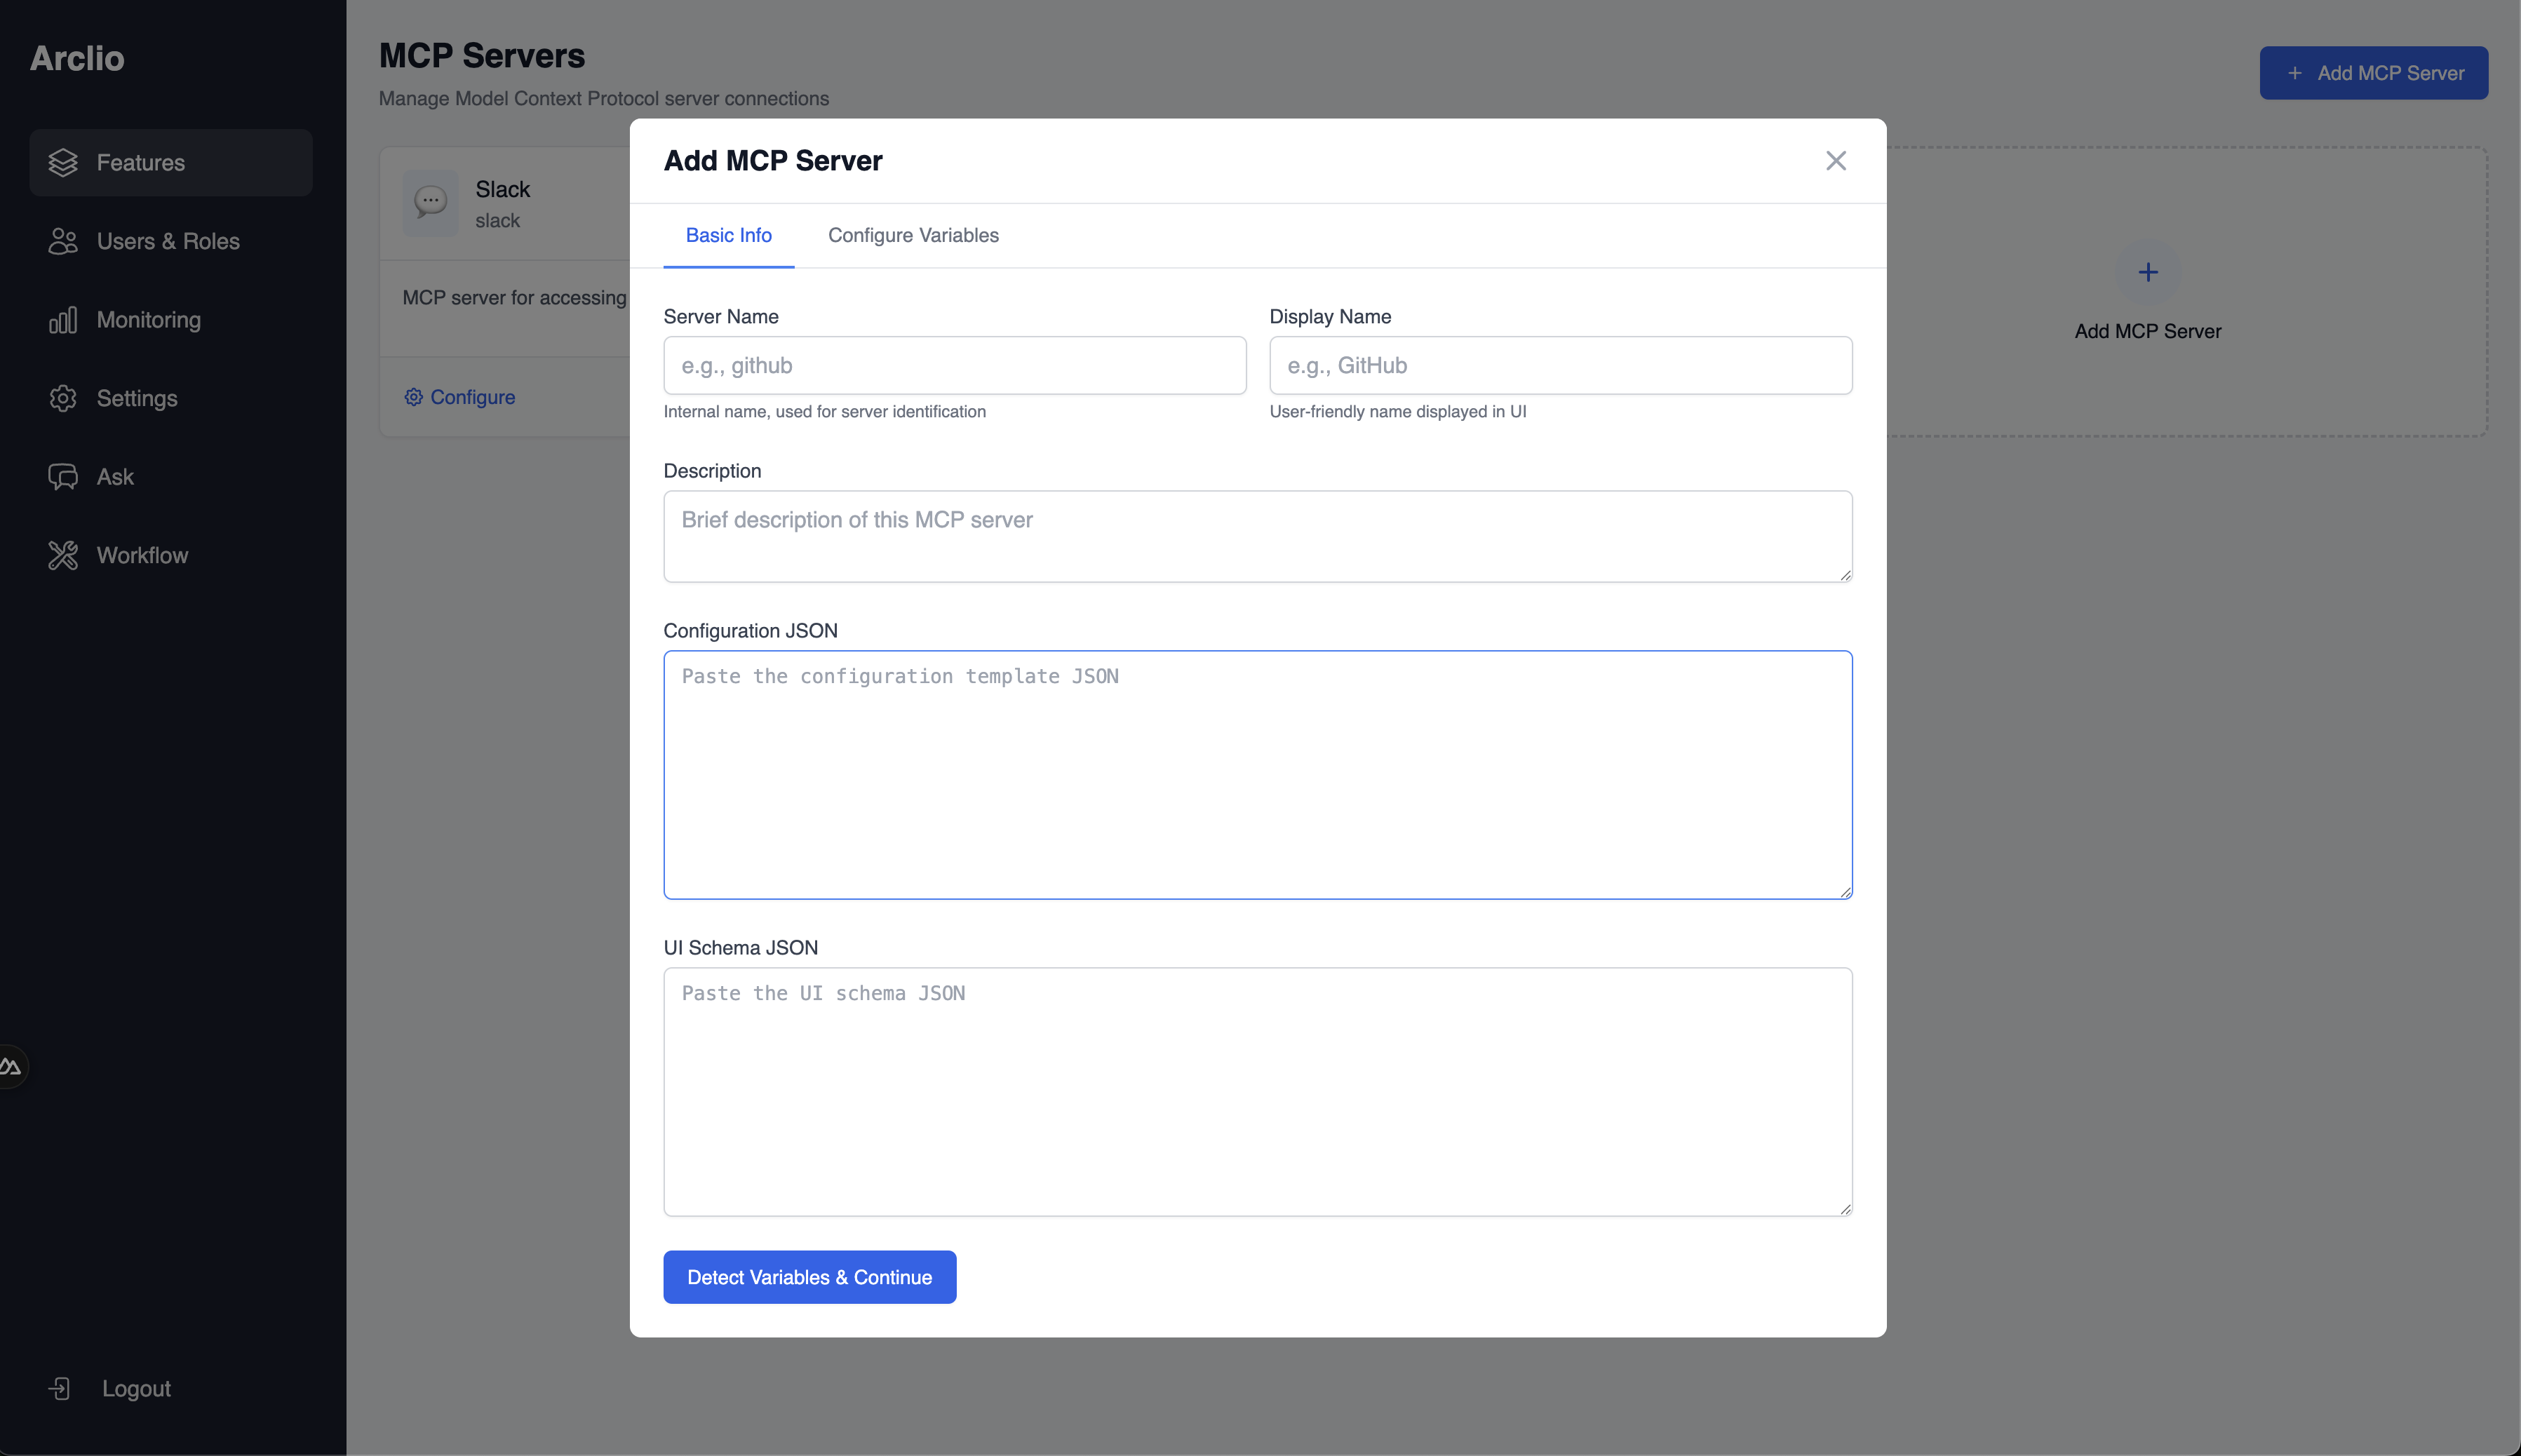This screenshot has height=1456, width=2521.
Task: Open Configure for the Slack server
Action: [471, 397]
